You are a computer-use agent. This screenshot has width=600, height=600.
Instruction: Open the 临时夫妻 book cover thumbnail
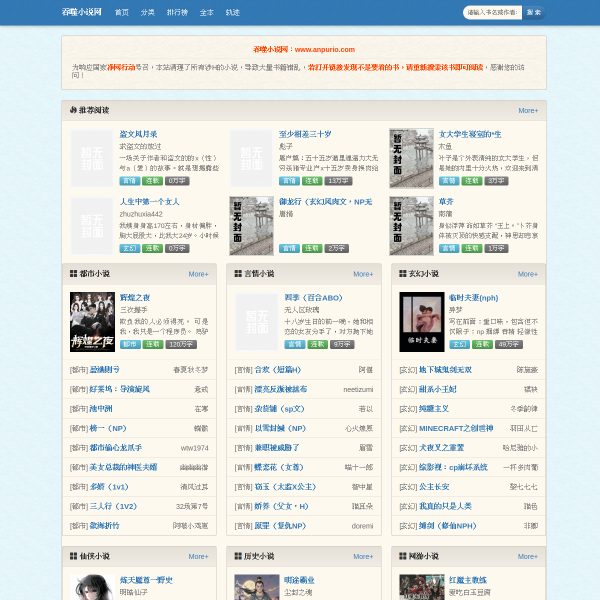tap(422, 322)
